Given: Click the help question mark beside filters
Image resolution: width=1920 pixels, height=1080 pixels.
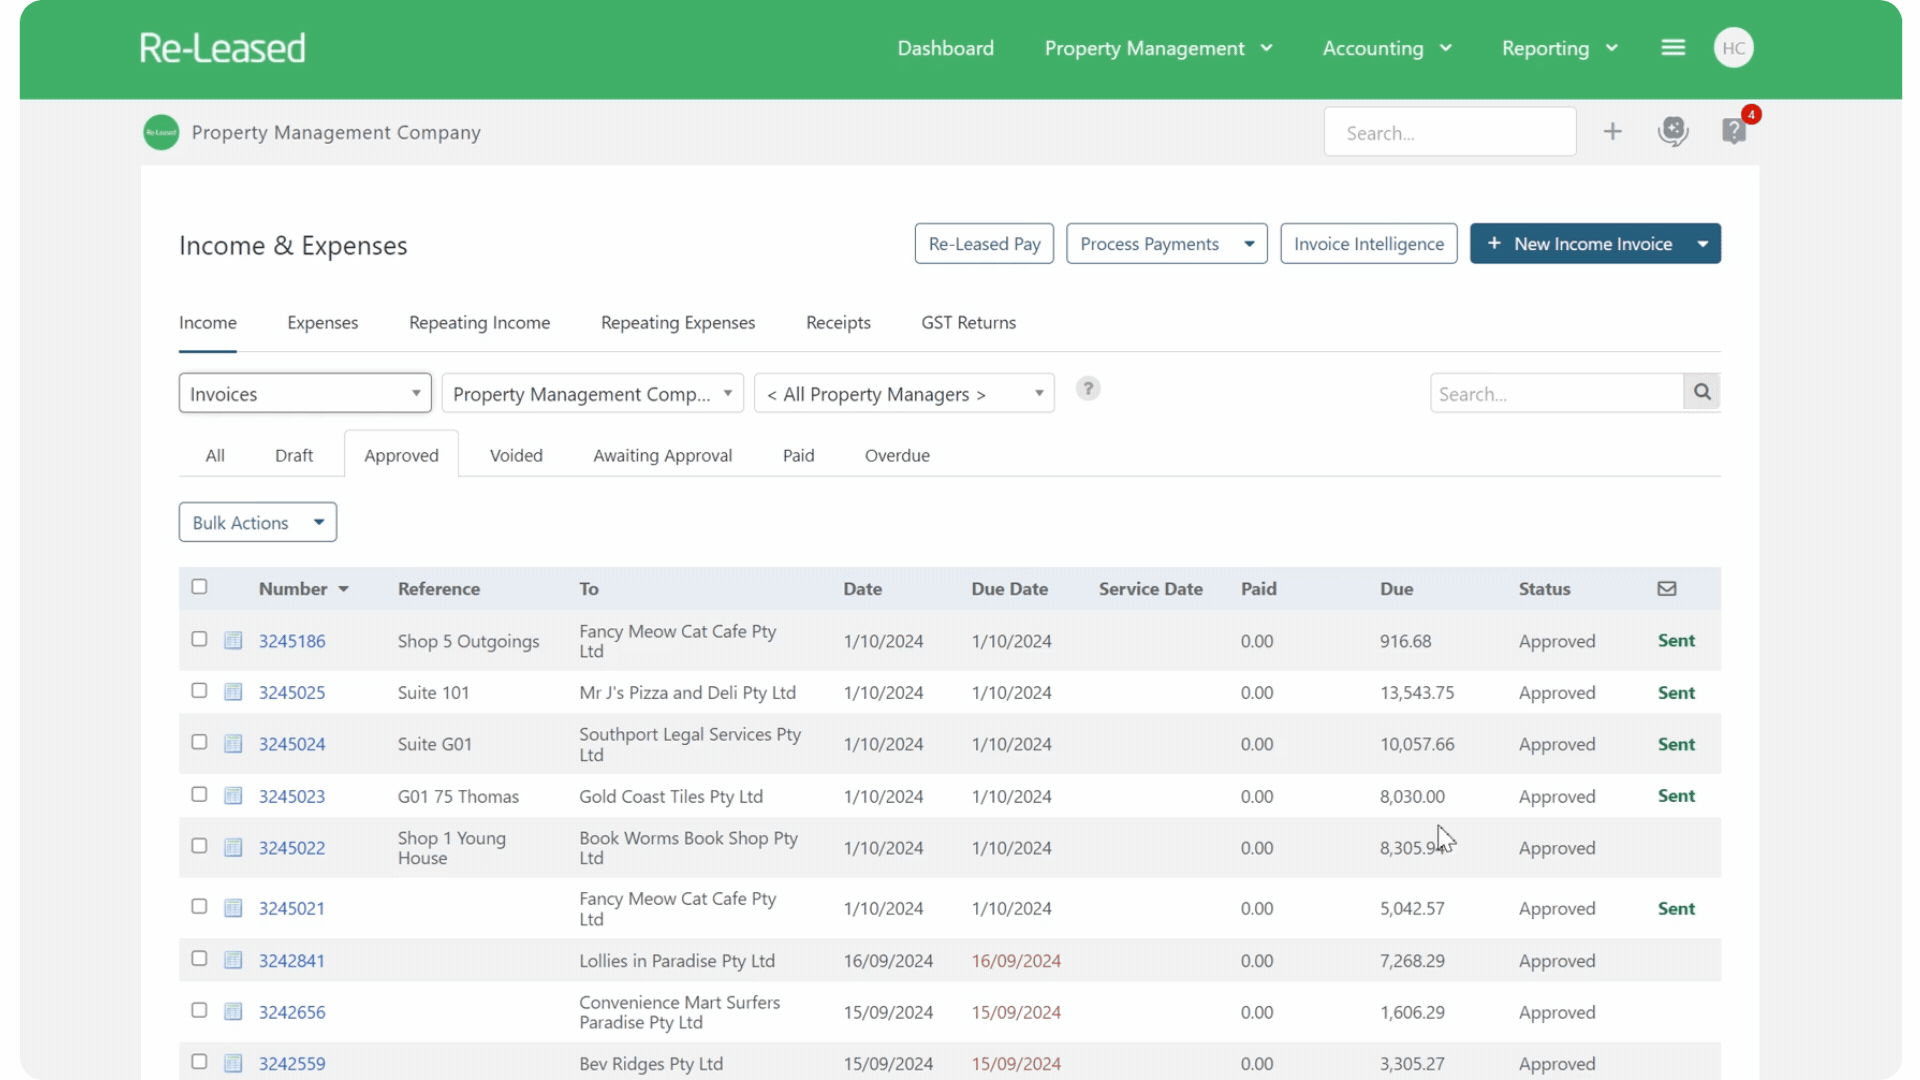Looking at the screenshot, I should click(x=1088, y=389).
